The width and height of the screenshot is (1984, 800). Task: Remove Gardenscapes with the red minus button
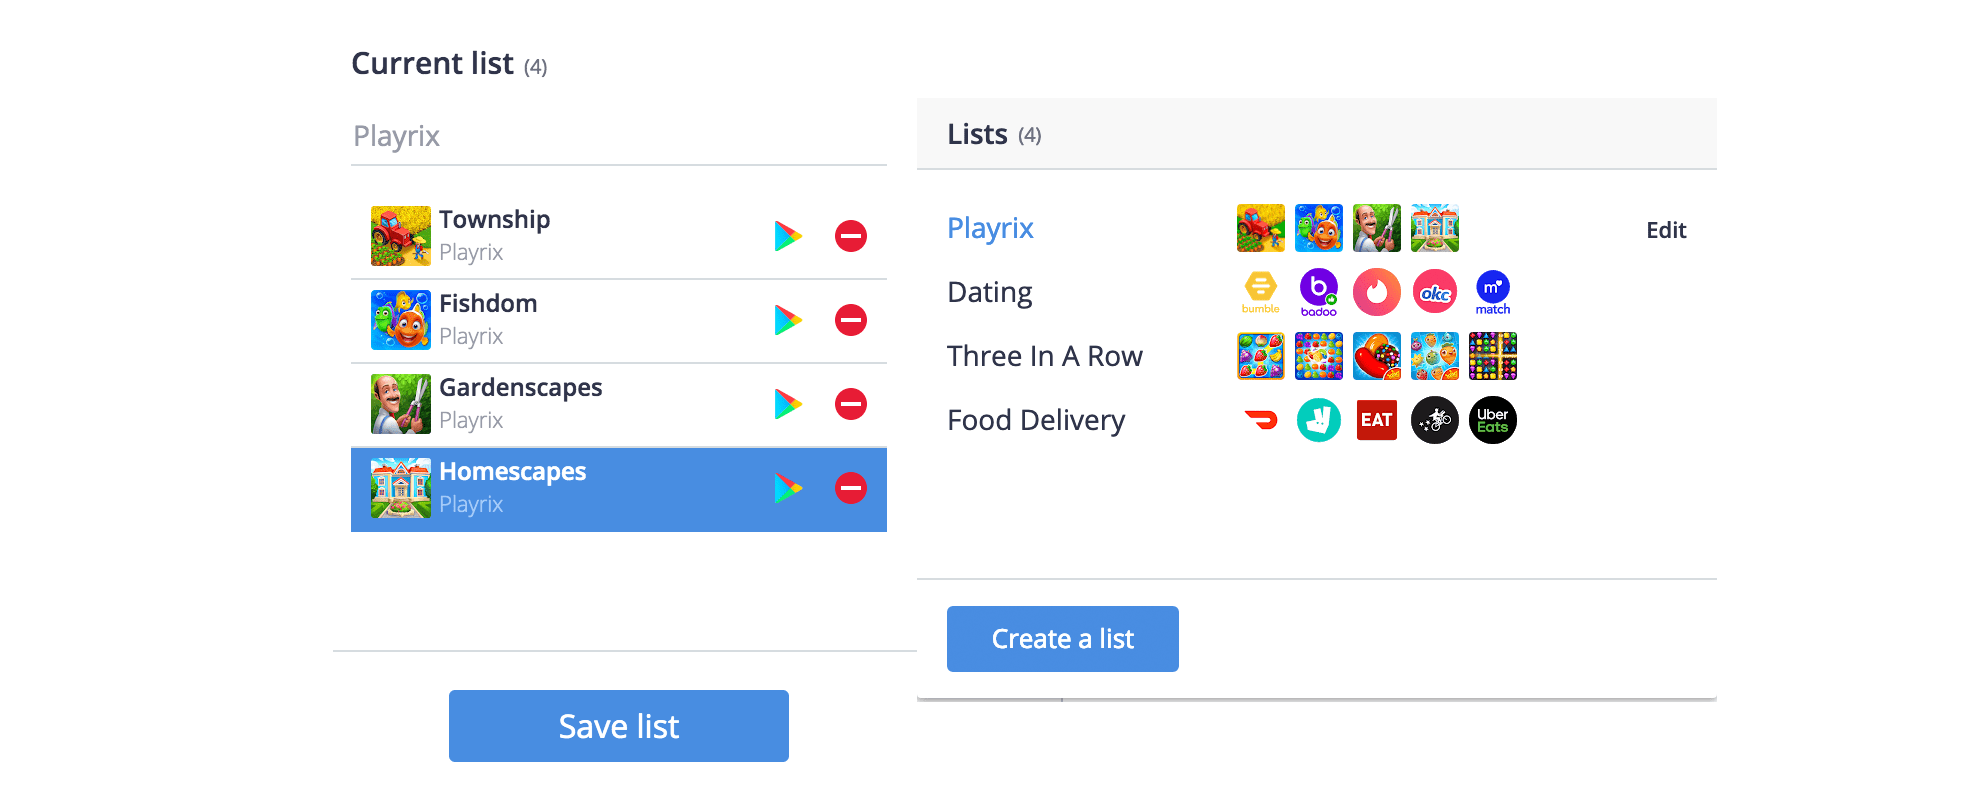click(x=851, y=404)
